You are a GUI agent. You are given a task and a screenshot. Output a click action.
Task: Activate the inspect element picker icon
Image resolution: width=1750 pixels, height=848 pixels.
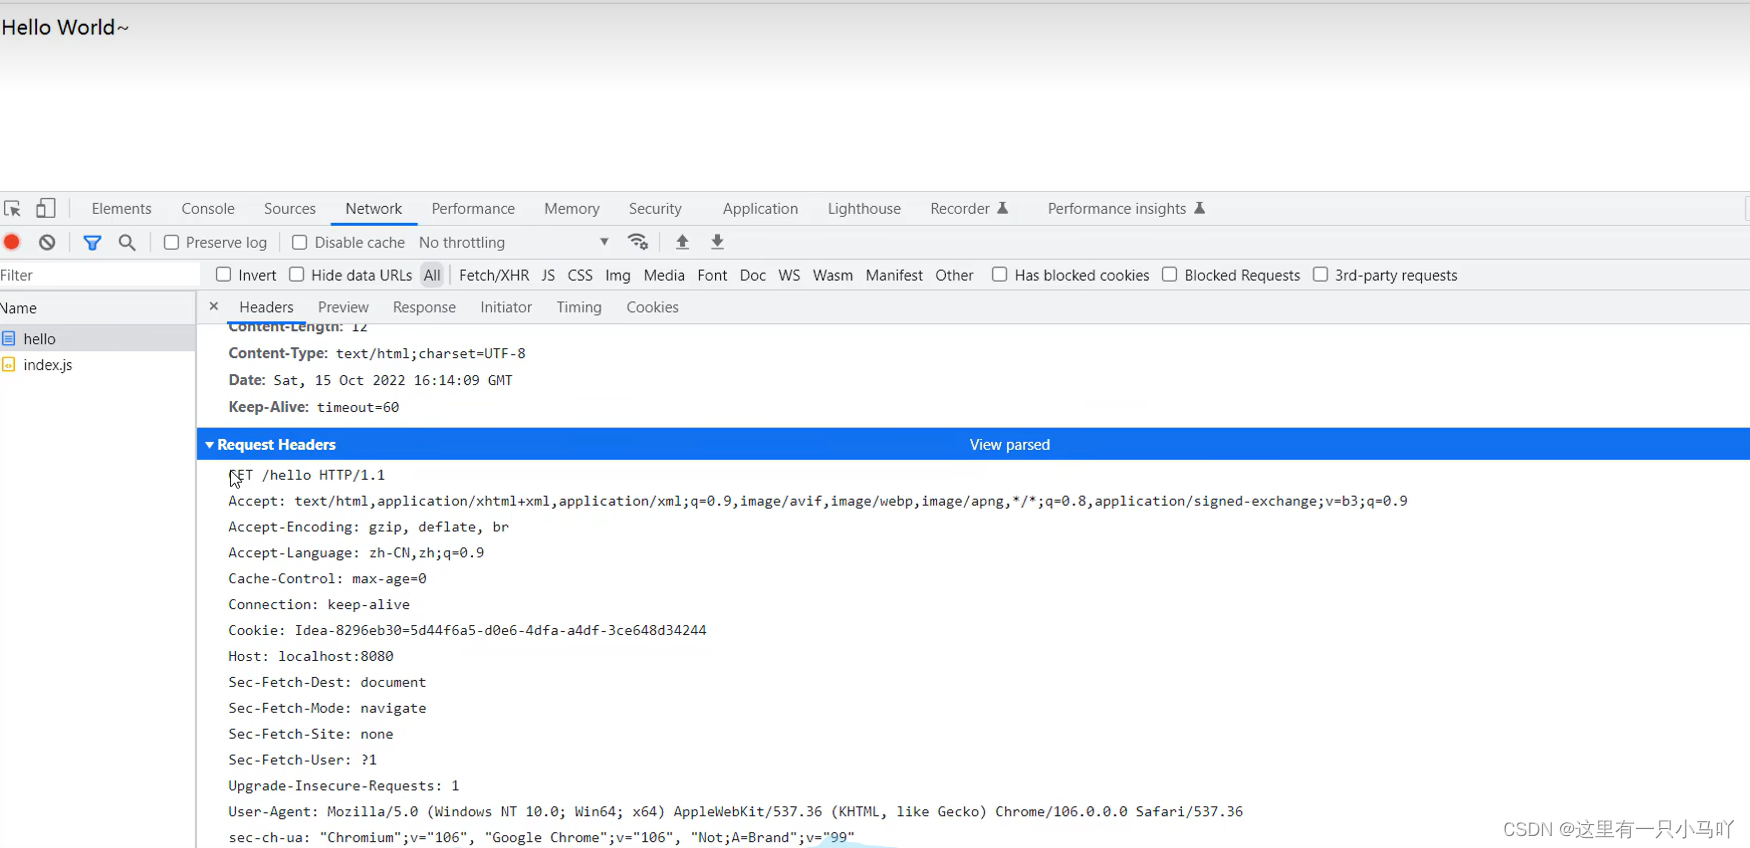13,209
